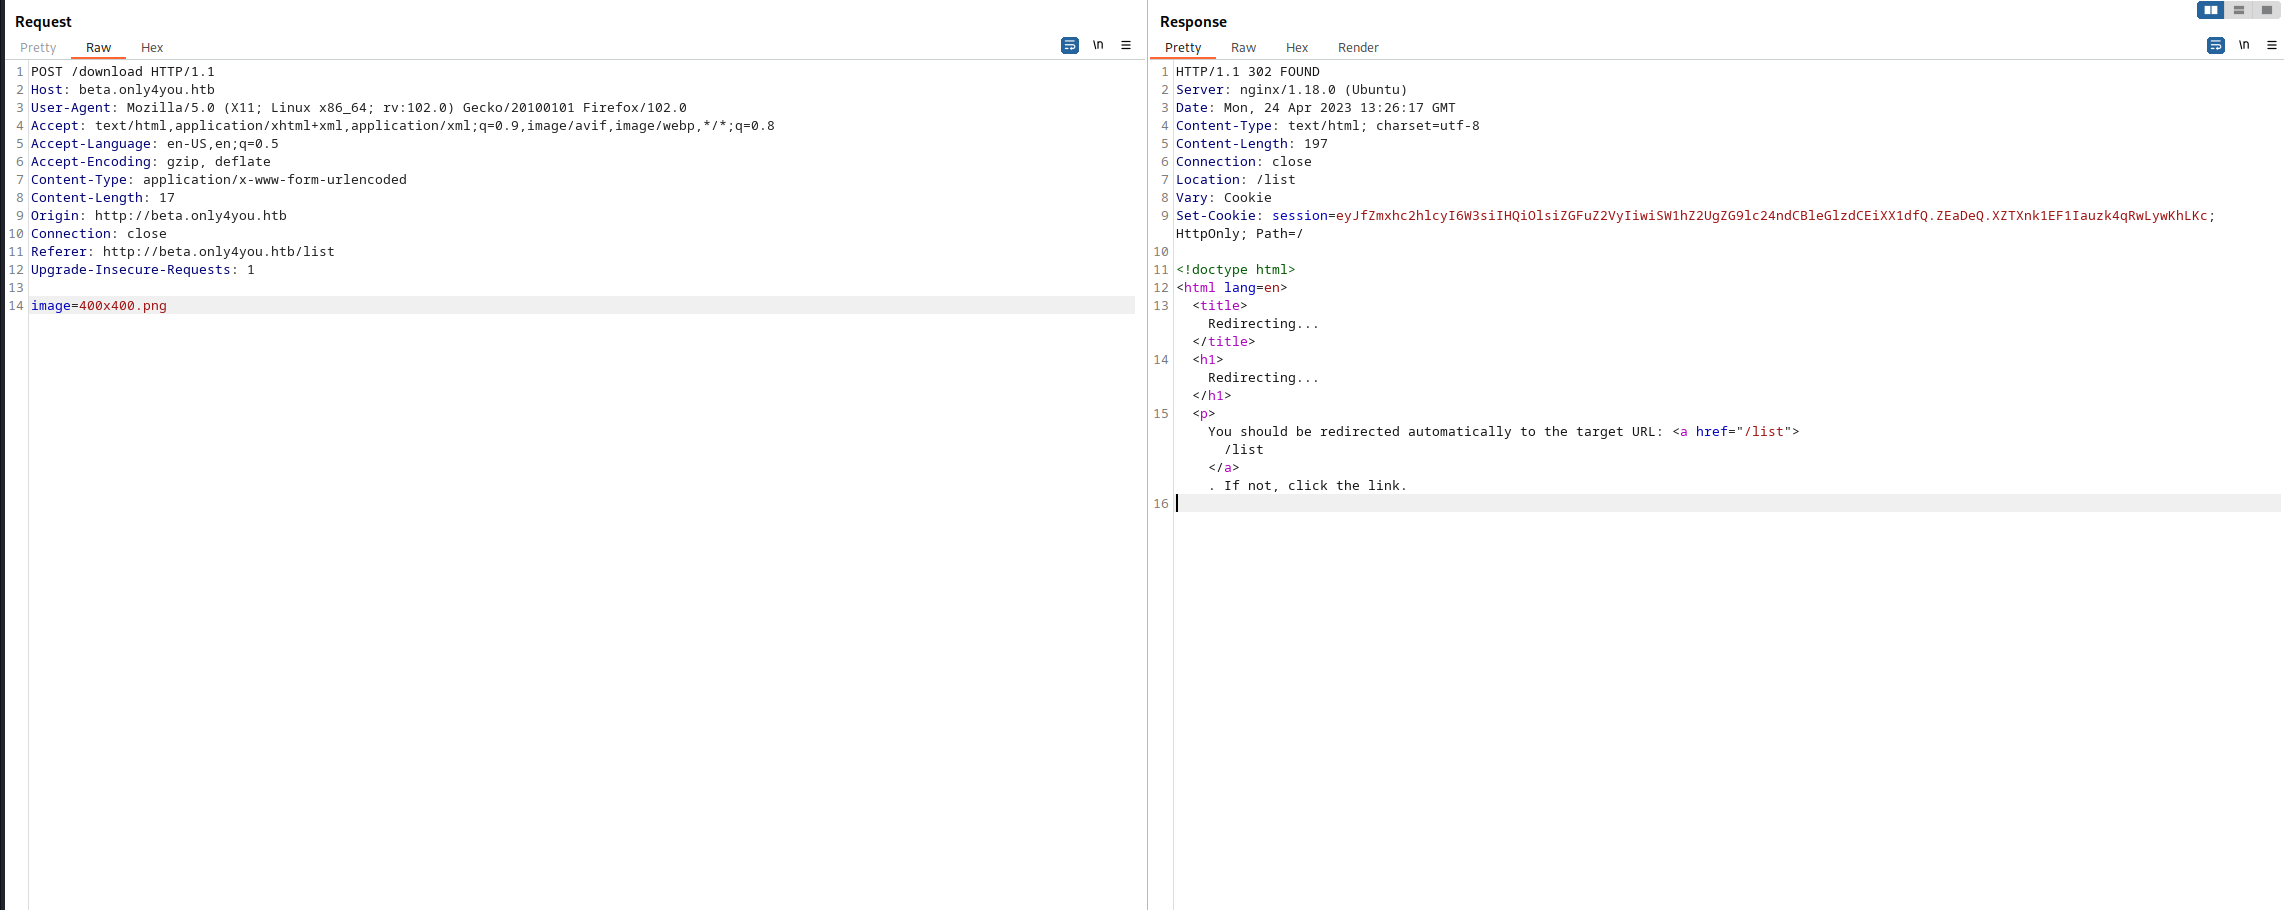
Task: Click the closing "</h1>" tag
Action: click(x=1212, y=396)
